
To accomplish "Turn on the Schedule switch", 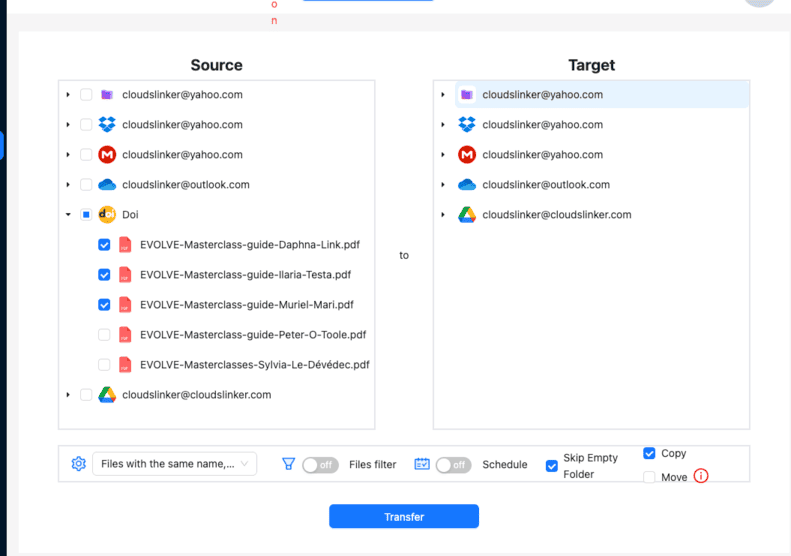I will point(454,465).
